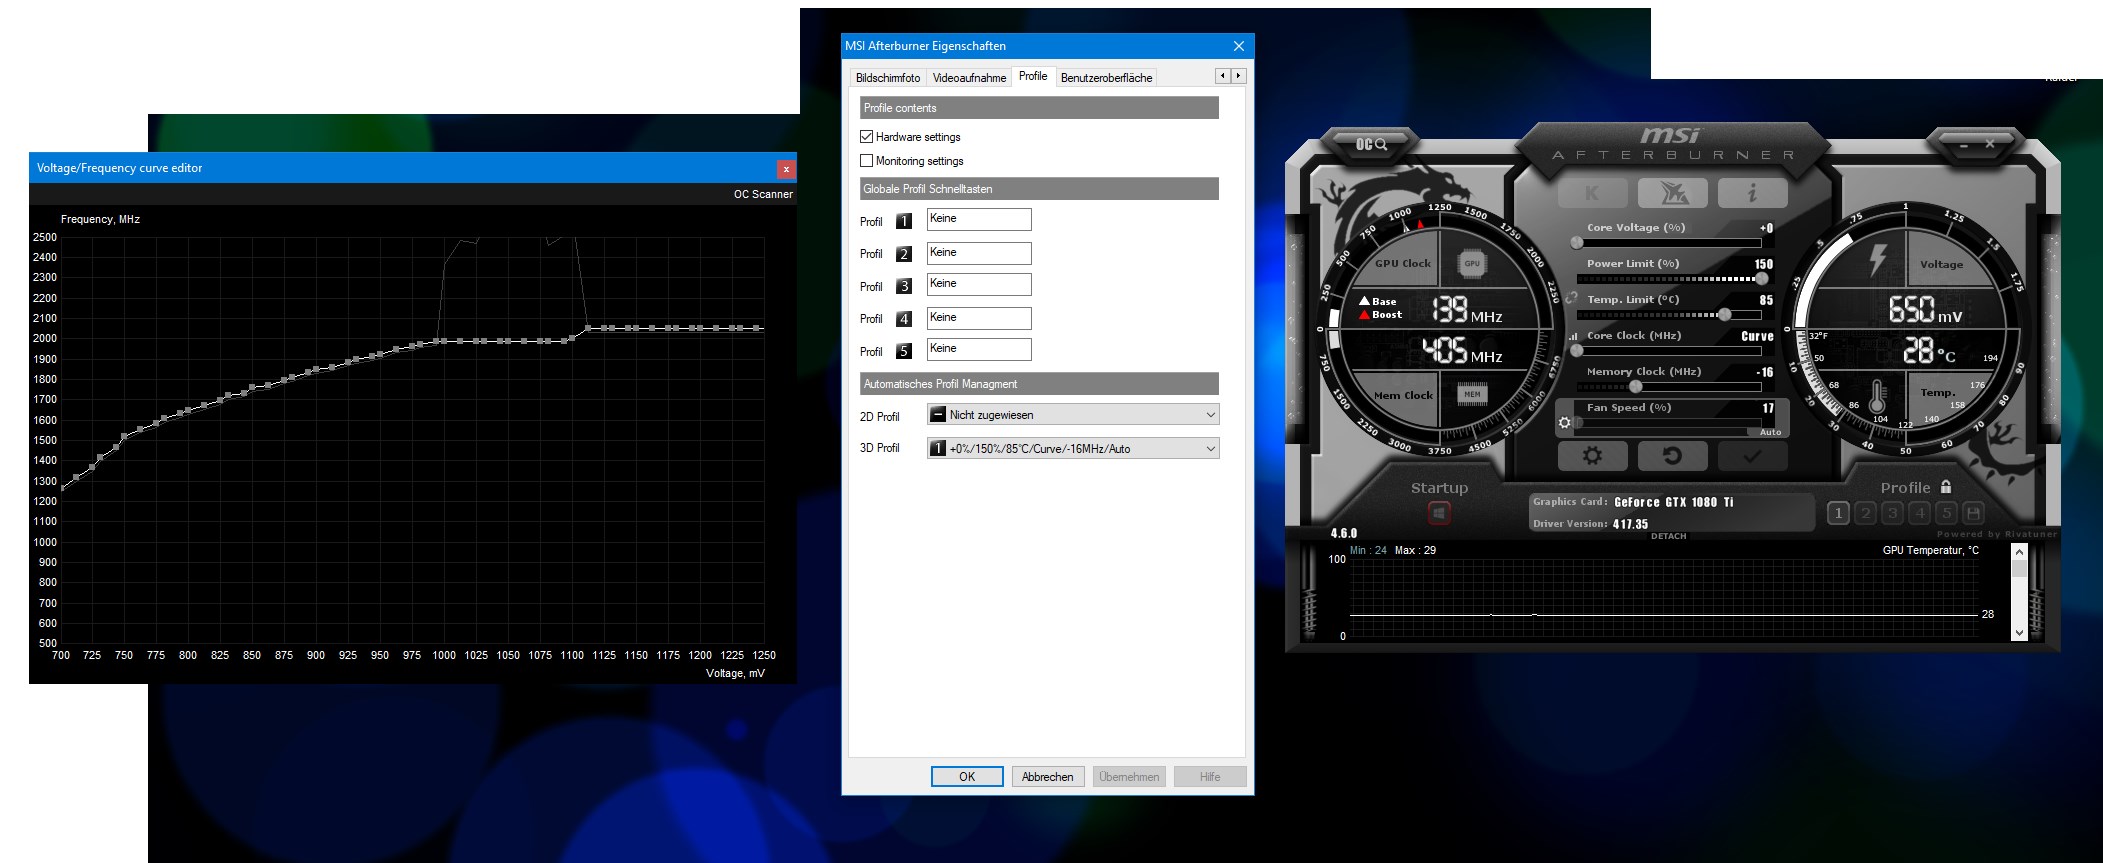Adjust the Memory Clock slider handle
2103x863 pixels.
click(x=1636, y=386)
